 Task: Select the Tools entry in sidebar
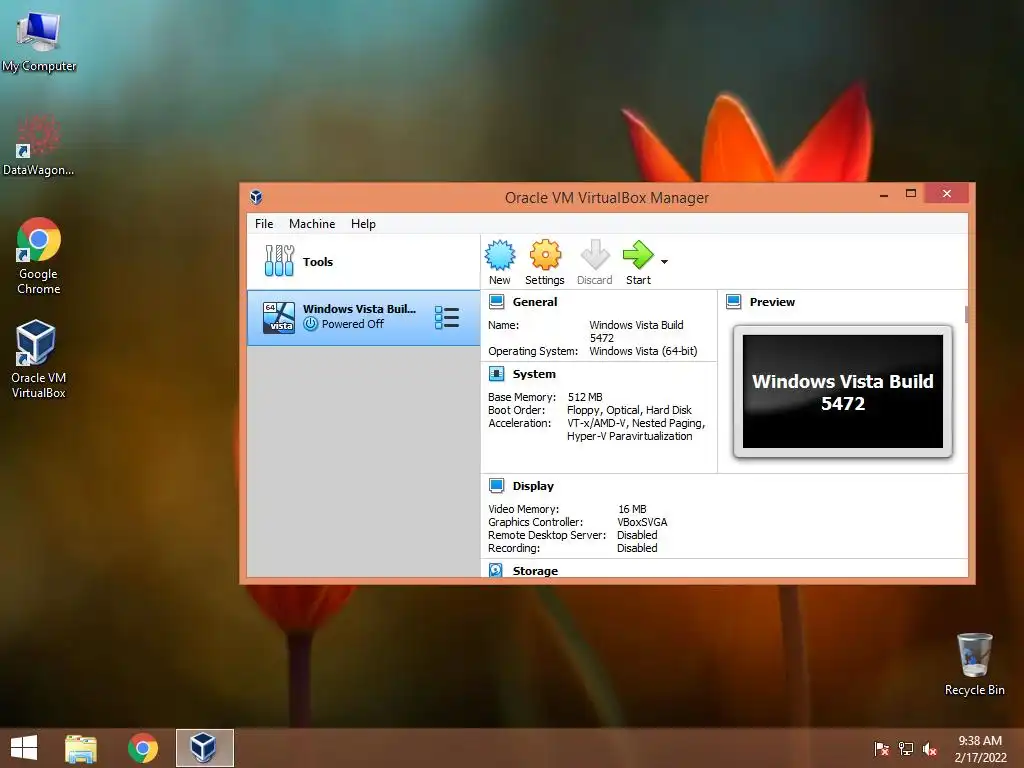point(363,262)
